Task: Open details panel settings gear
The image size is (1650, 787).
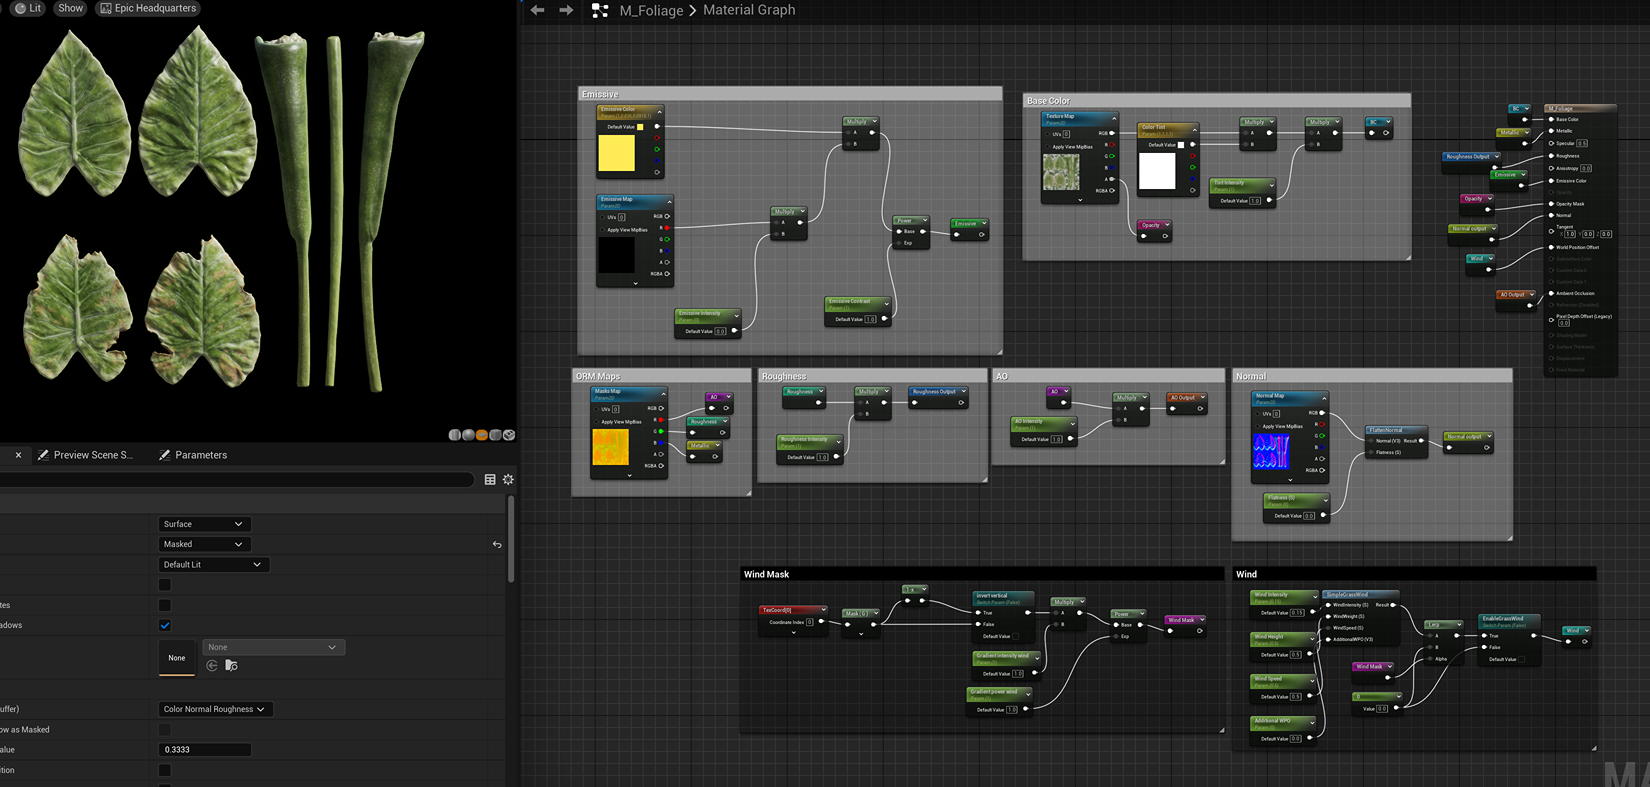Action: tap(508, 480)
